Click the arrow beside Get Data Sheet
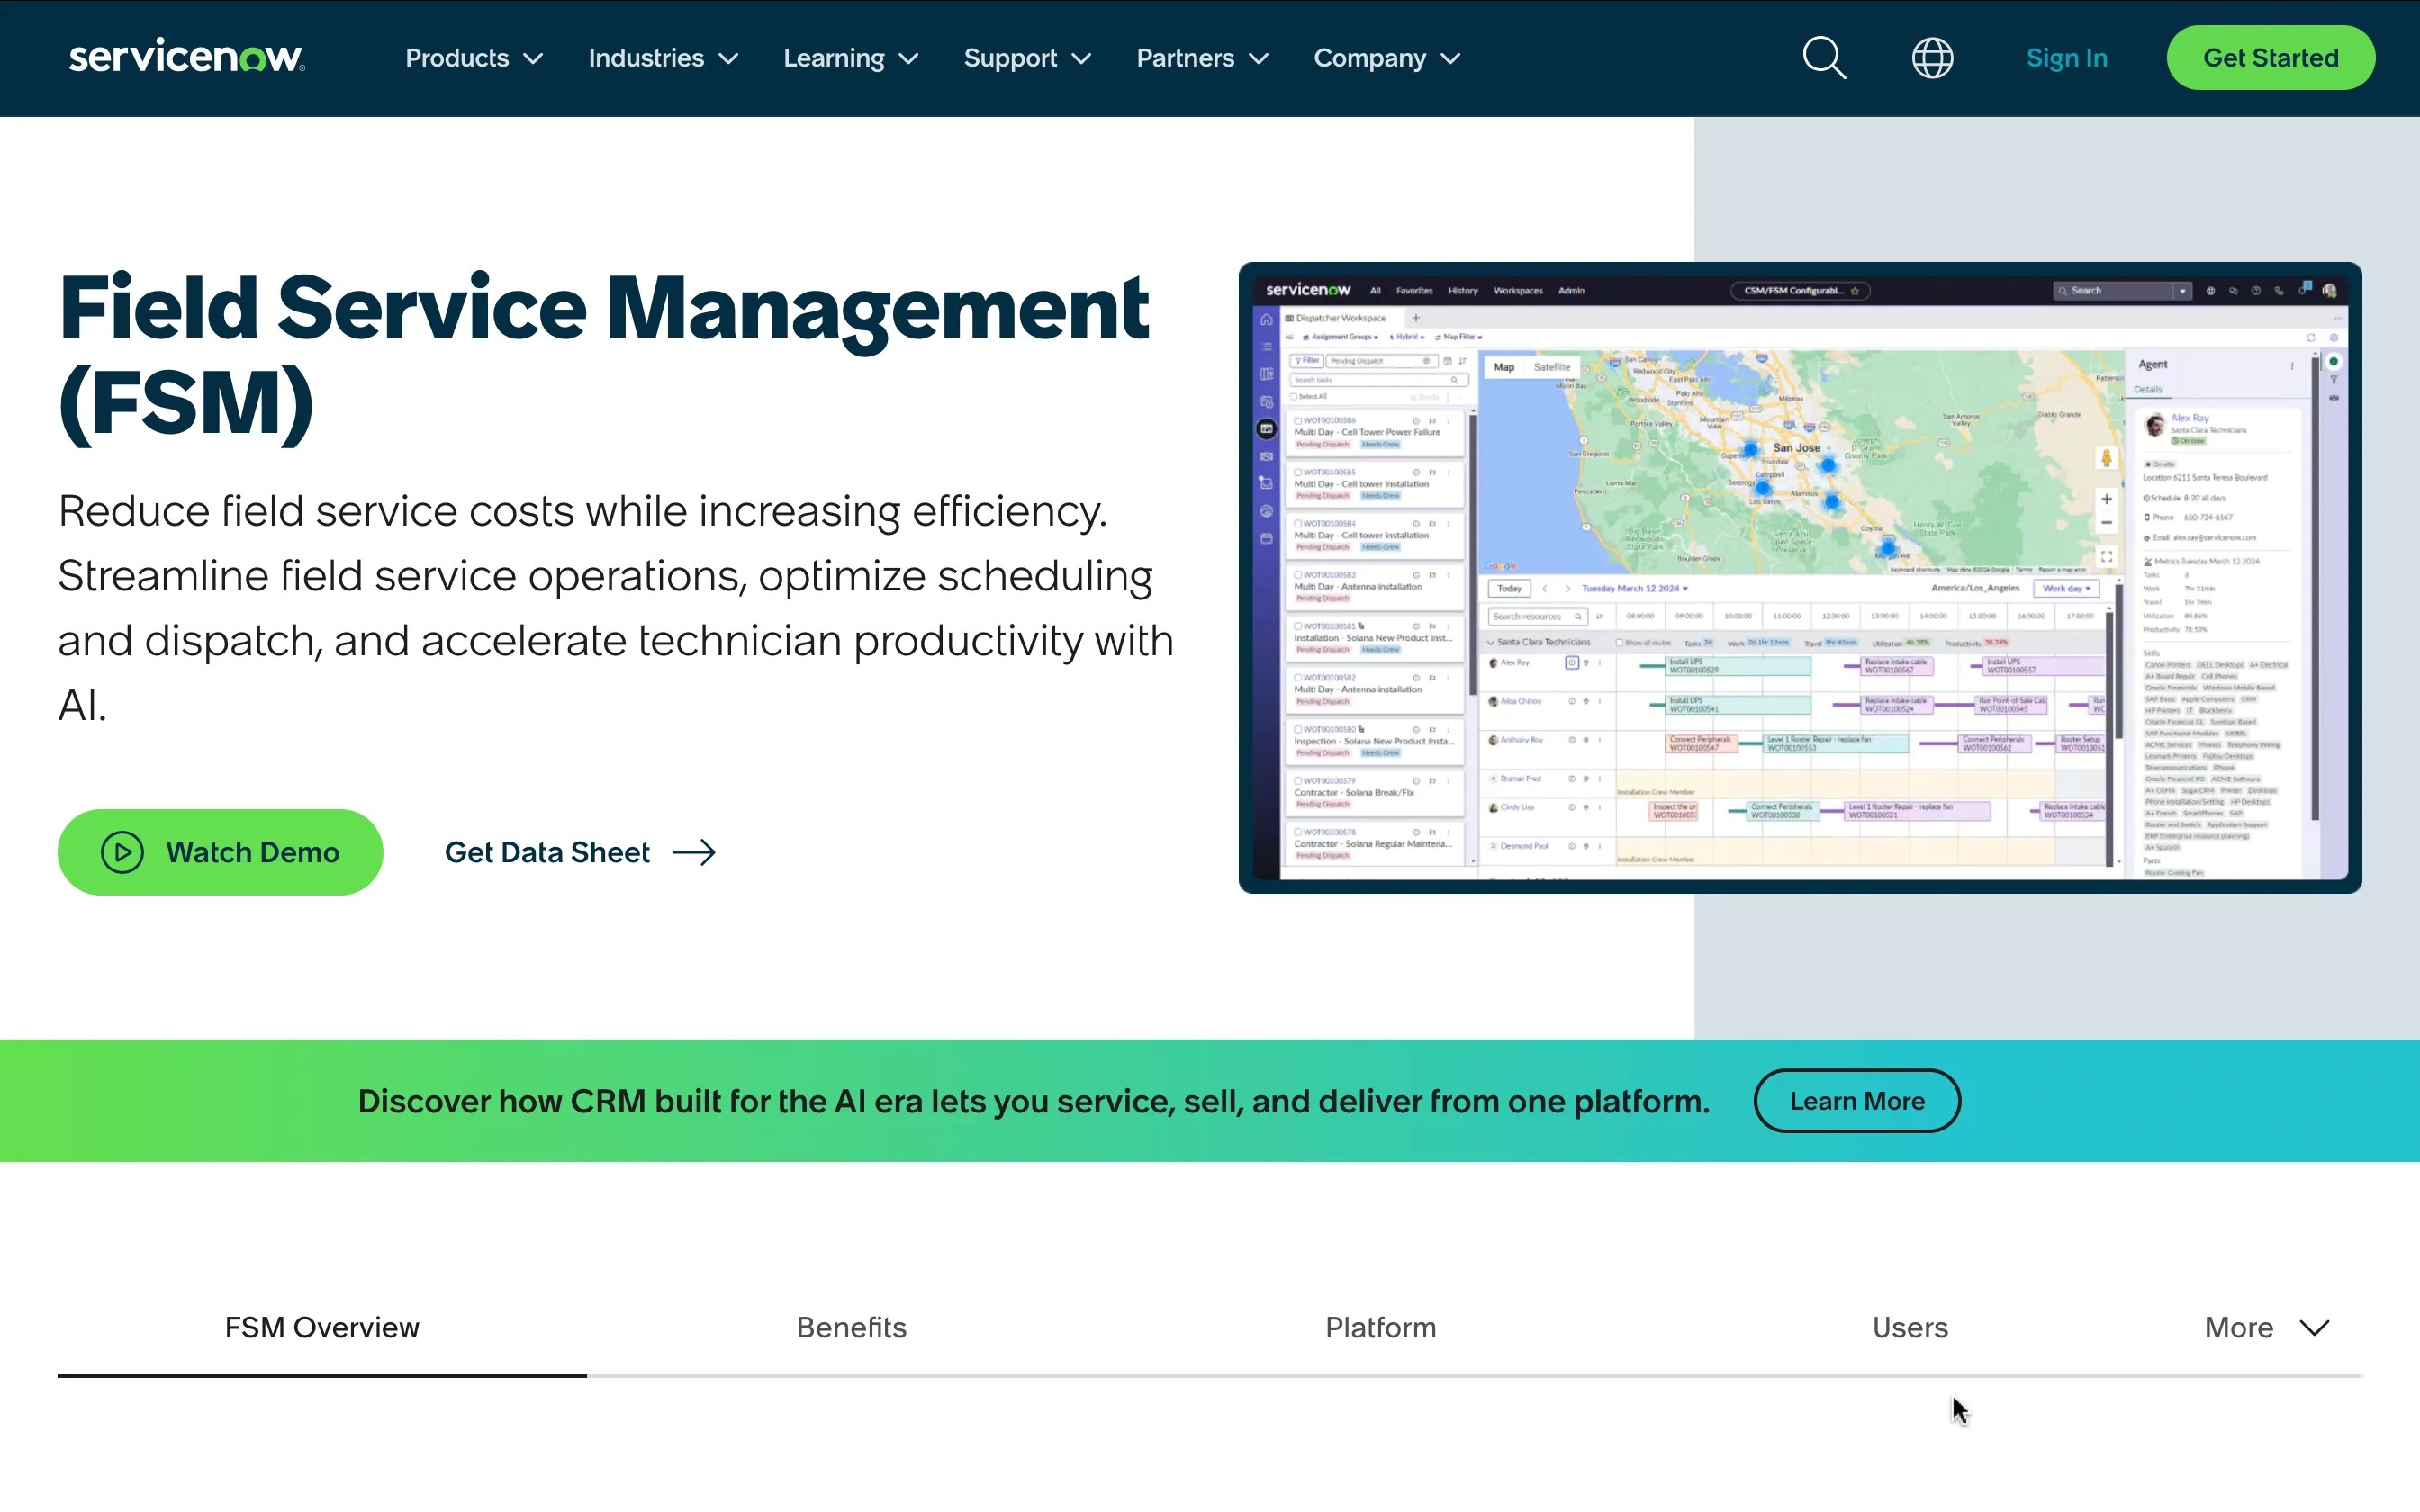The image size is (2420, 1512). (x=694, y=852)
